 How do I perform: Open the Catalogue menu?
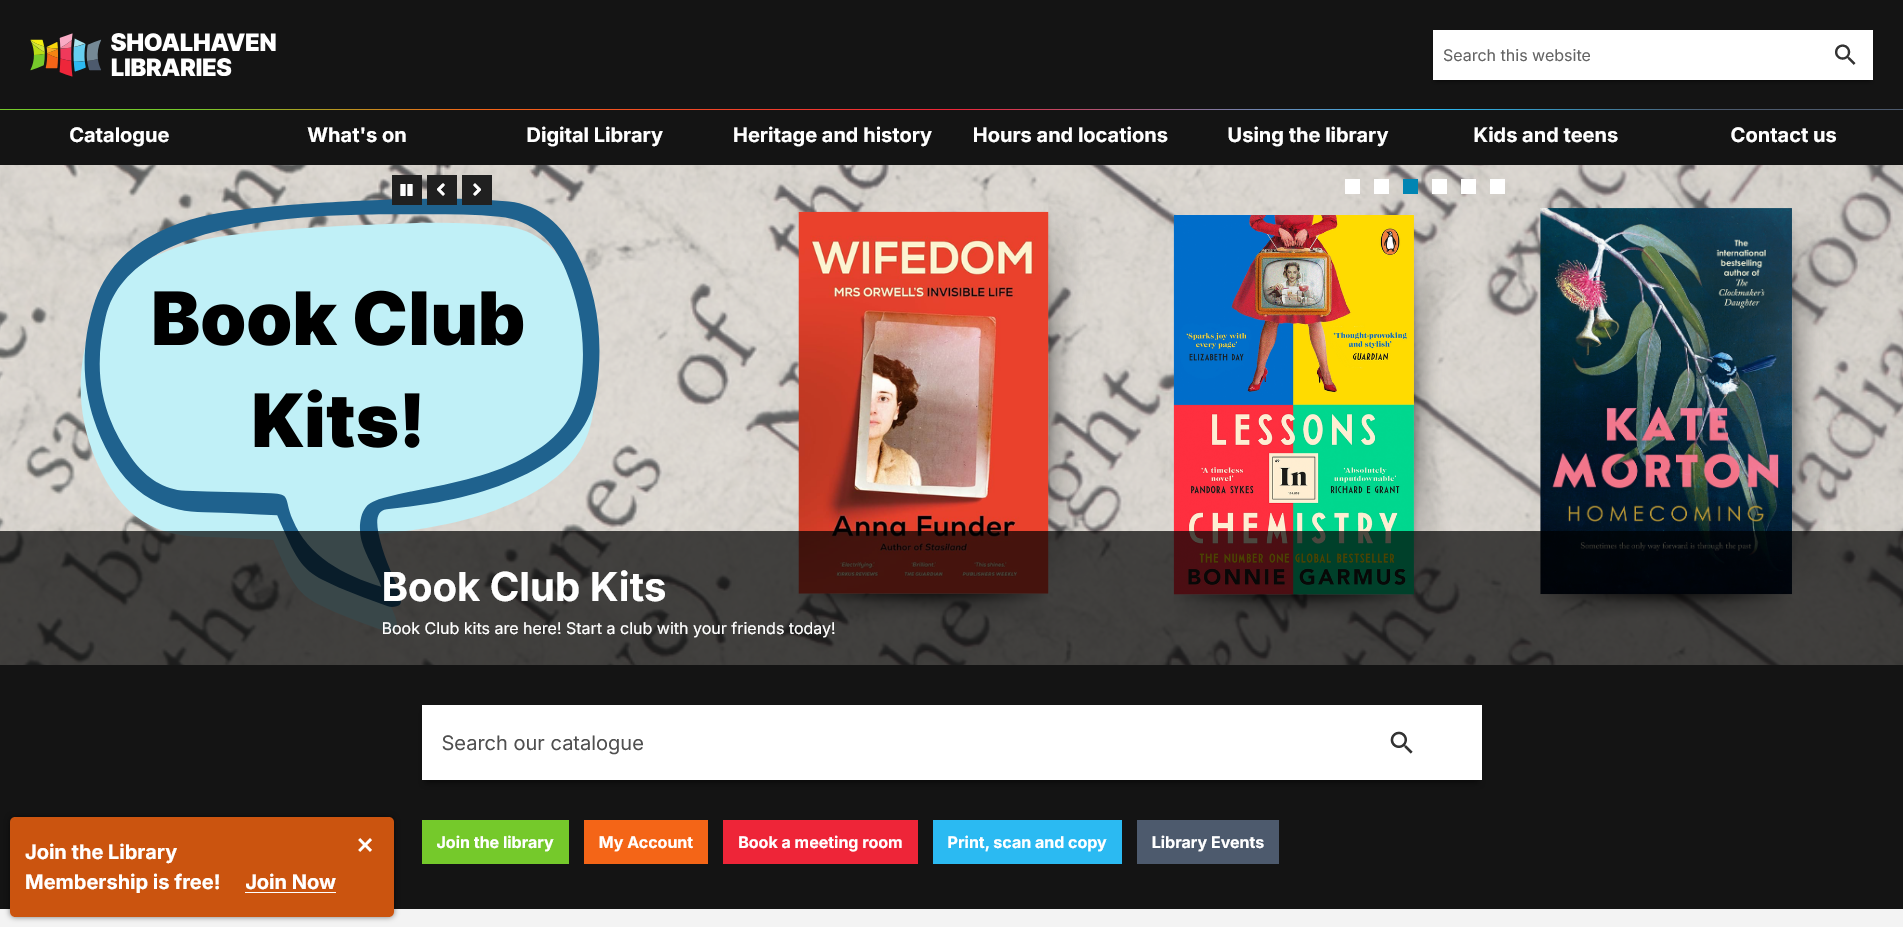pos(119,135)
